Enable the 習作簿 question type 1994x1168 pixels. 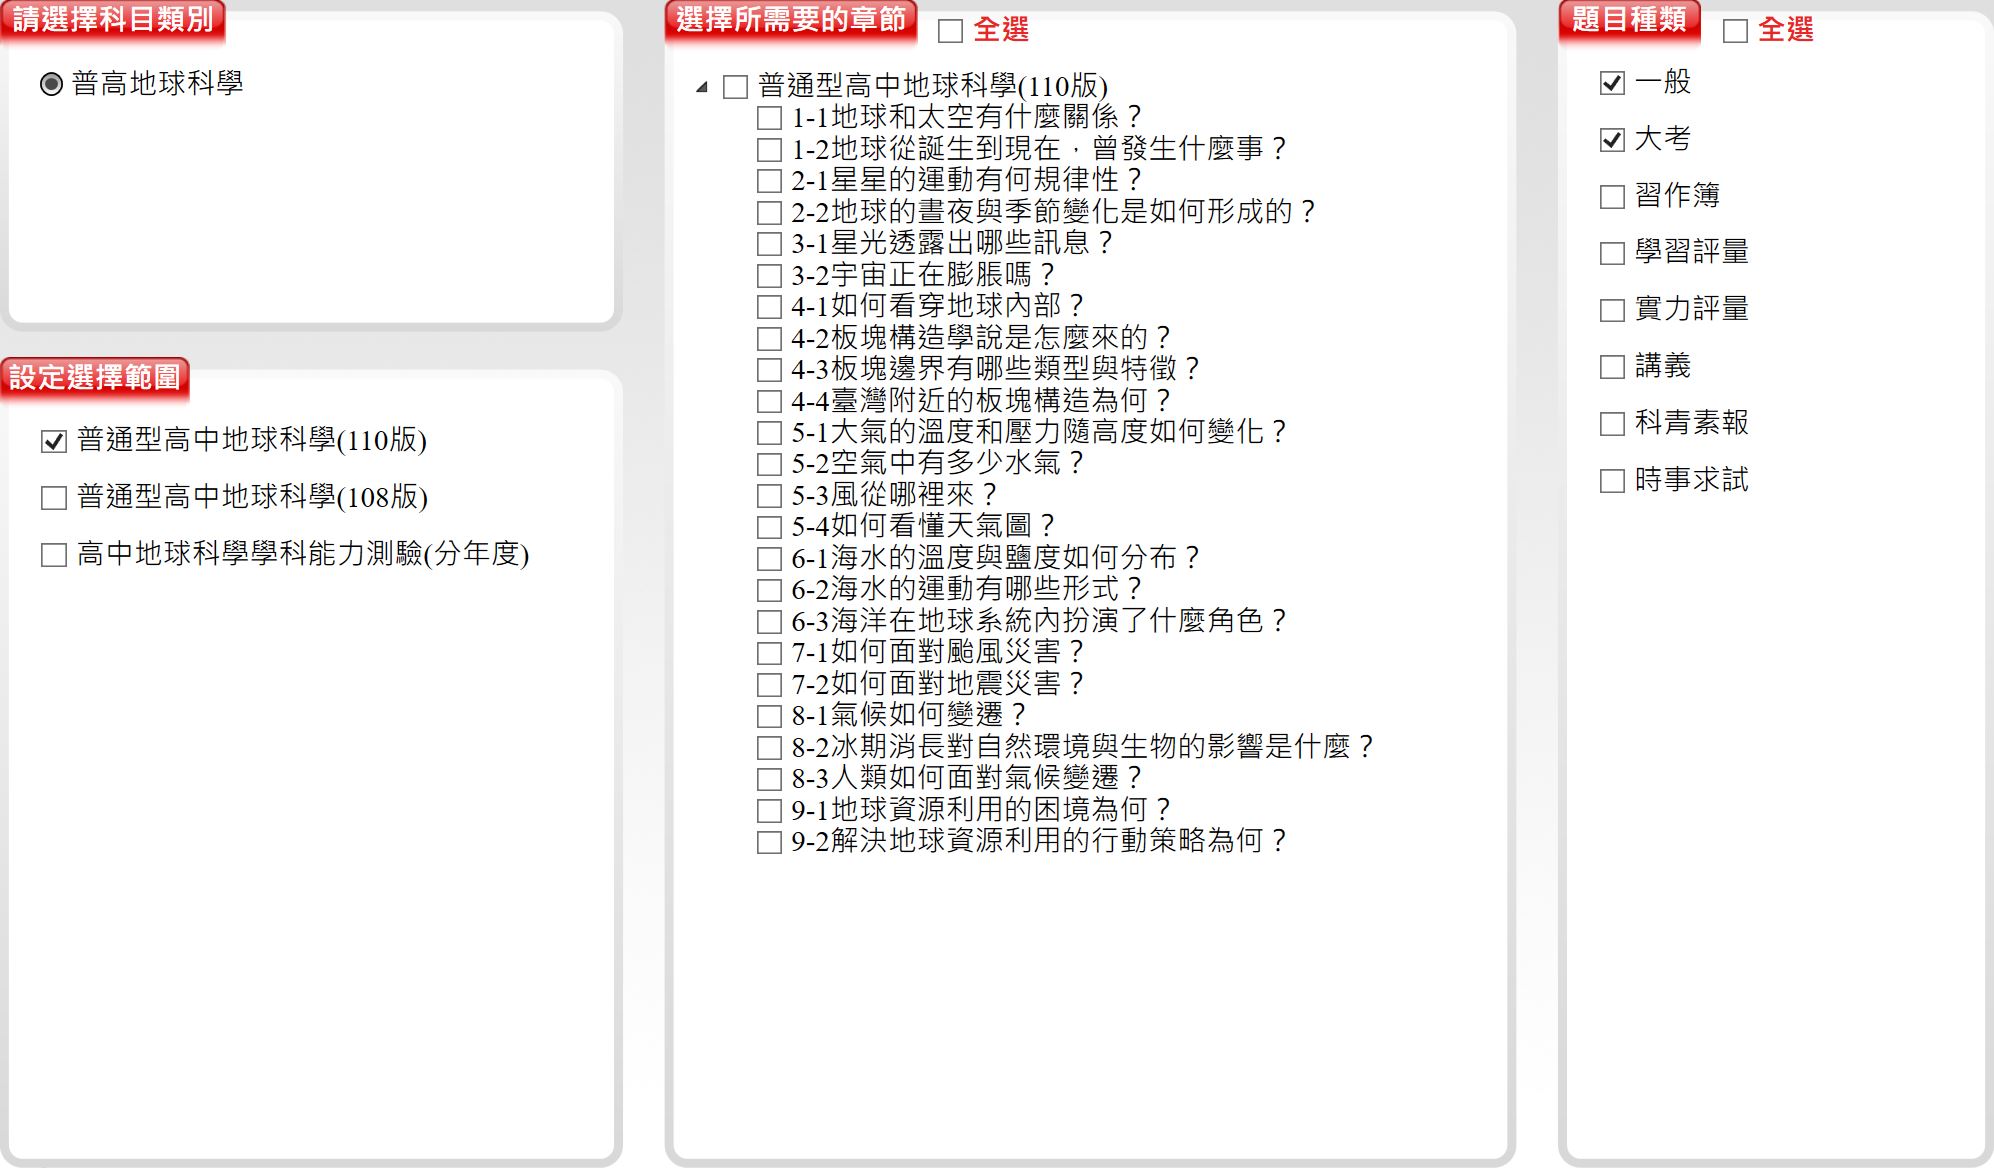1612,197
